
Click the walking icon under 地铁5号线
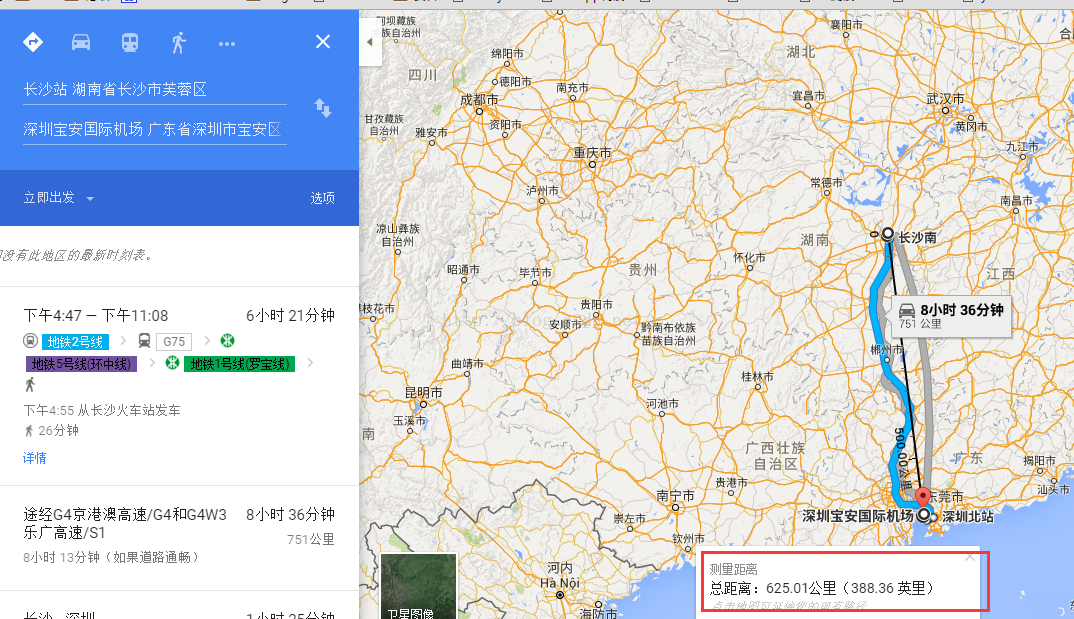[30, 385]
